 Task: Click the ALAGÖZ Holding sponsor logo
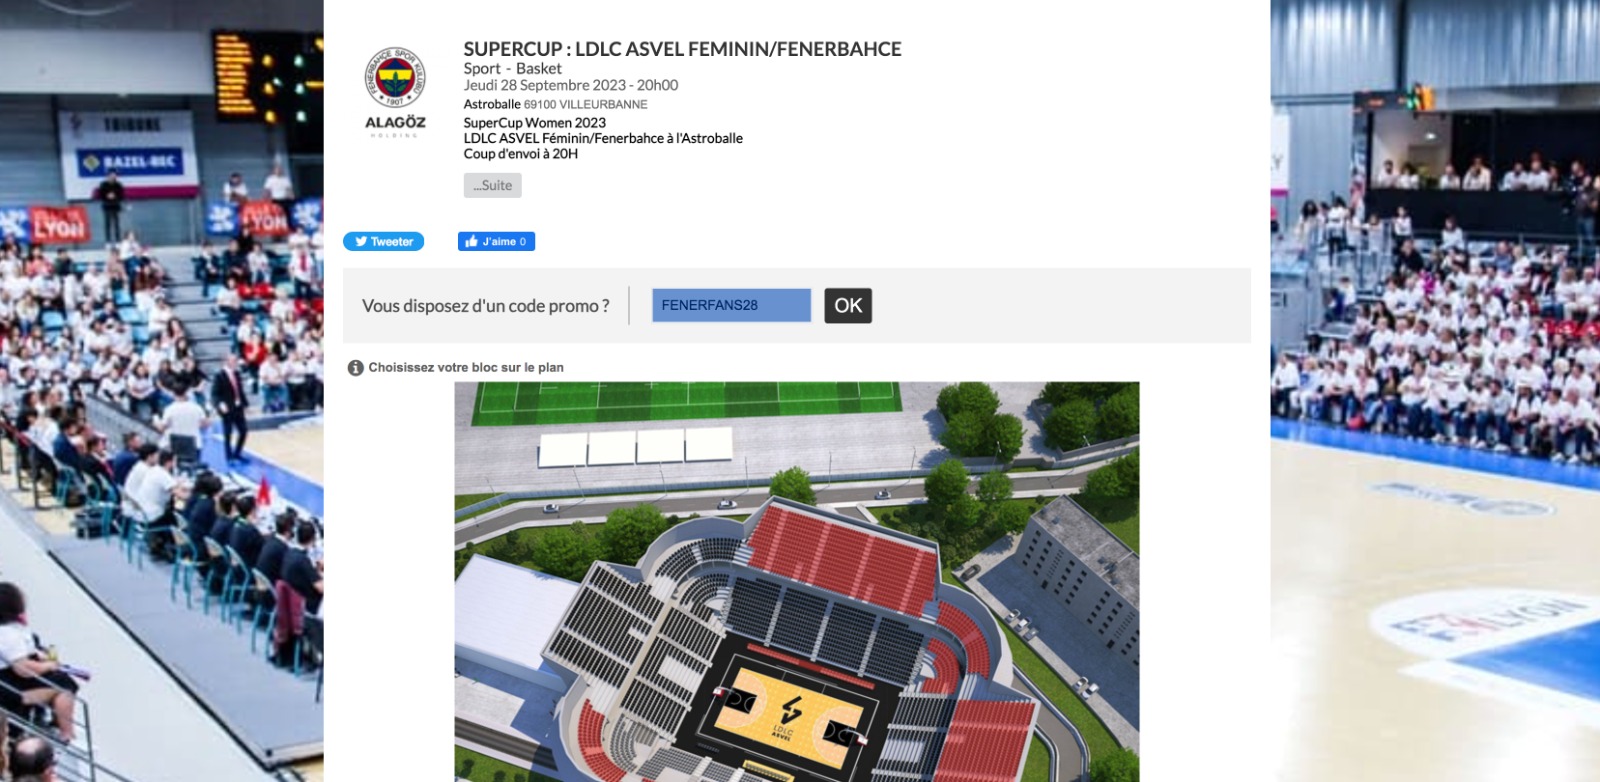[x=395, y=125]
